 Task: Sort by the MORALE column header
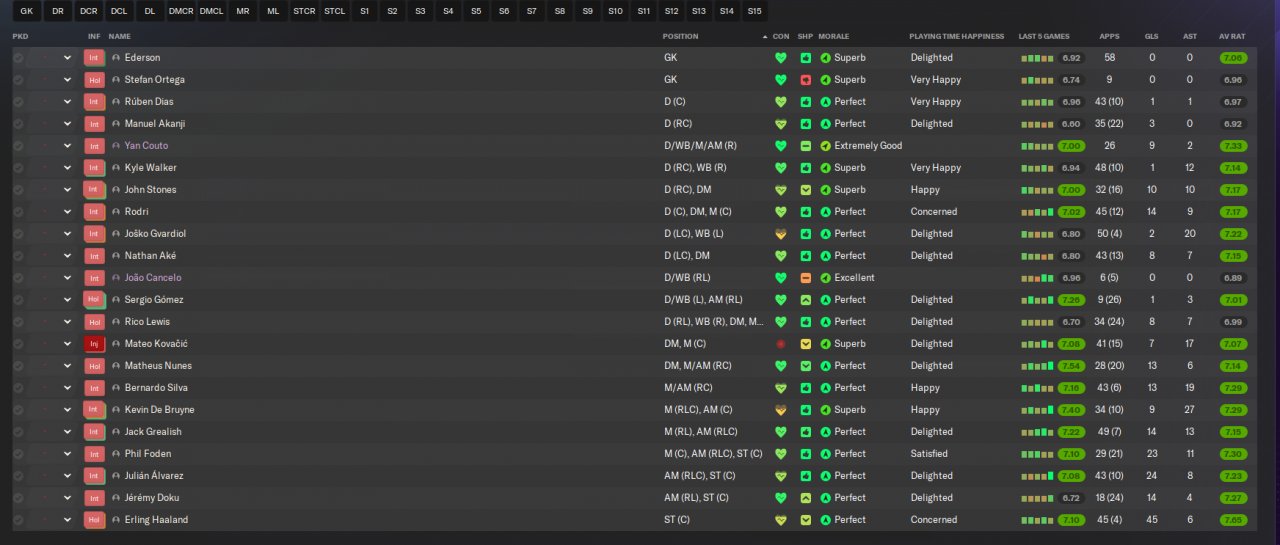[834, 36]
